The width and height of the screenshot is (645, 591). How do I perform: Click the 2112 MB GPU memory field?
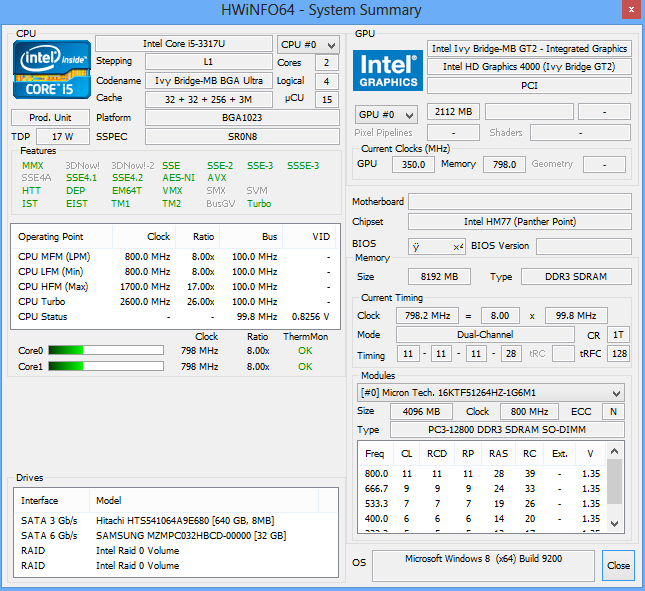tap(453, 111)
